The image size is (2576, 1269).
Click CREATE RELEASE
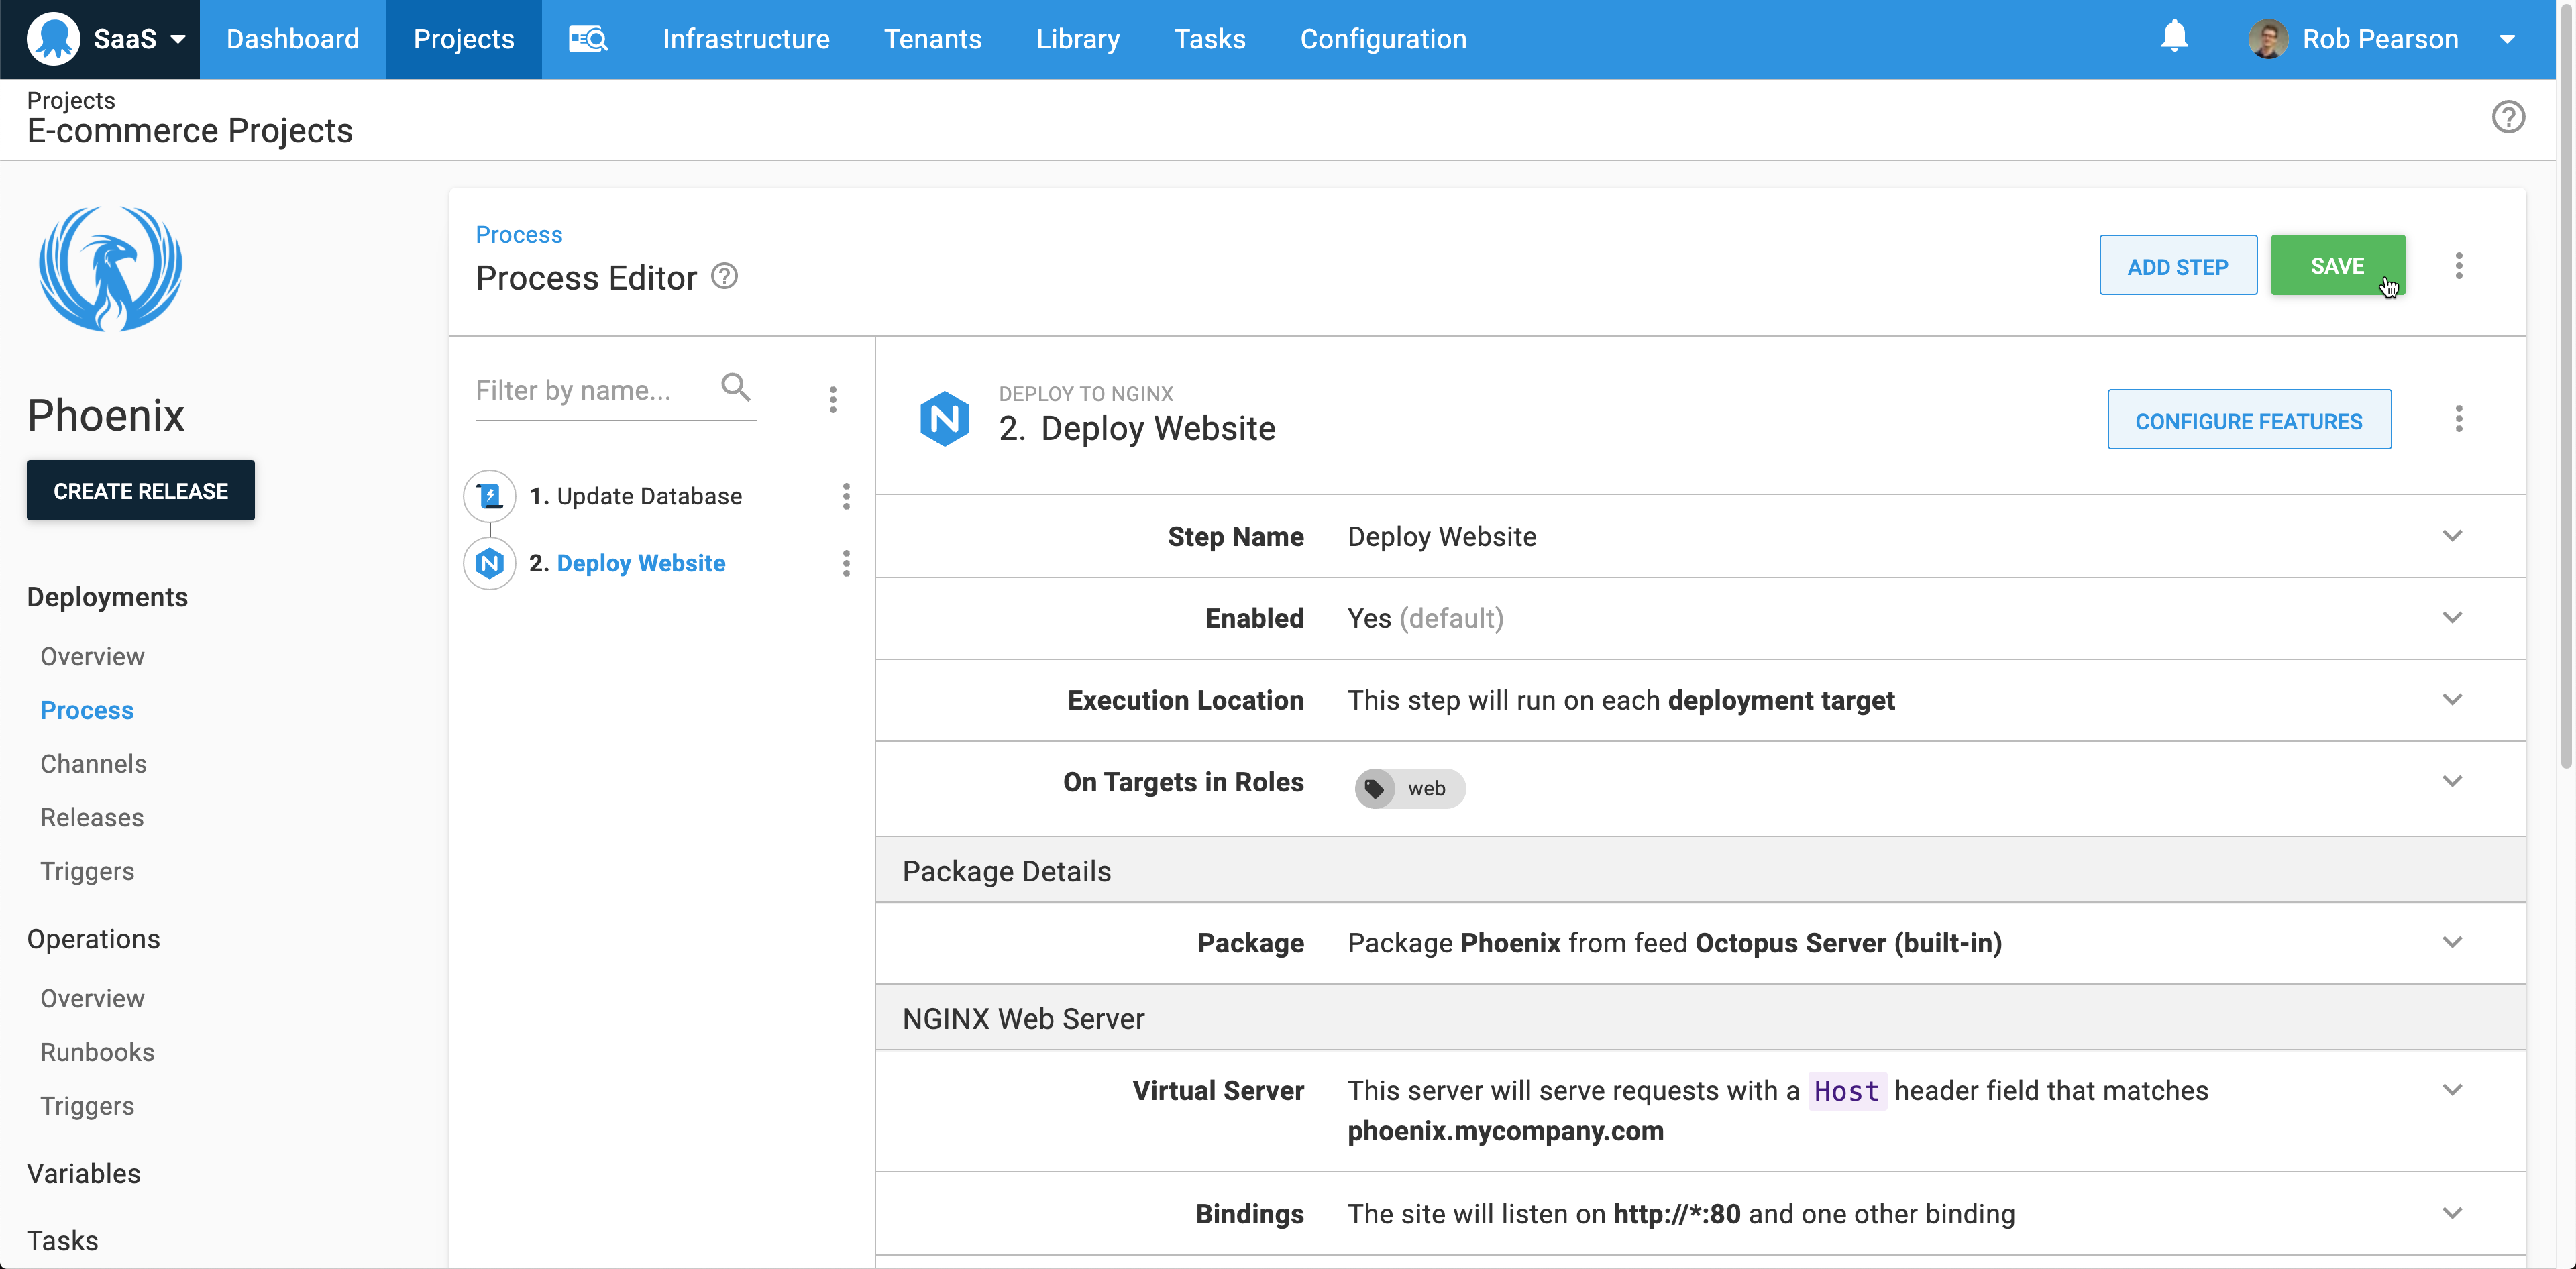click(x=140, y=490)
